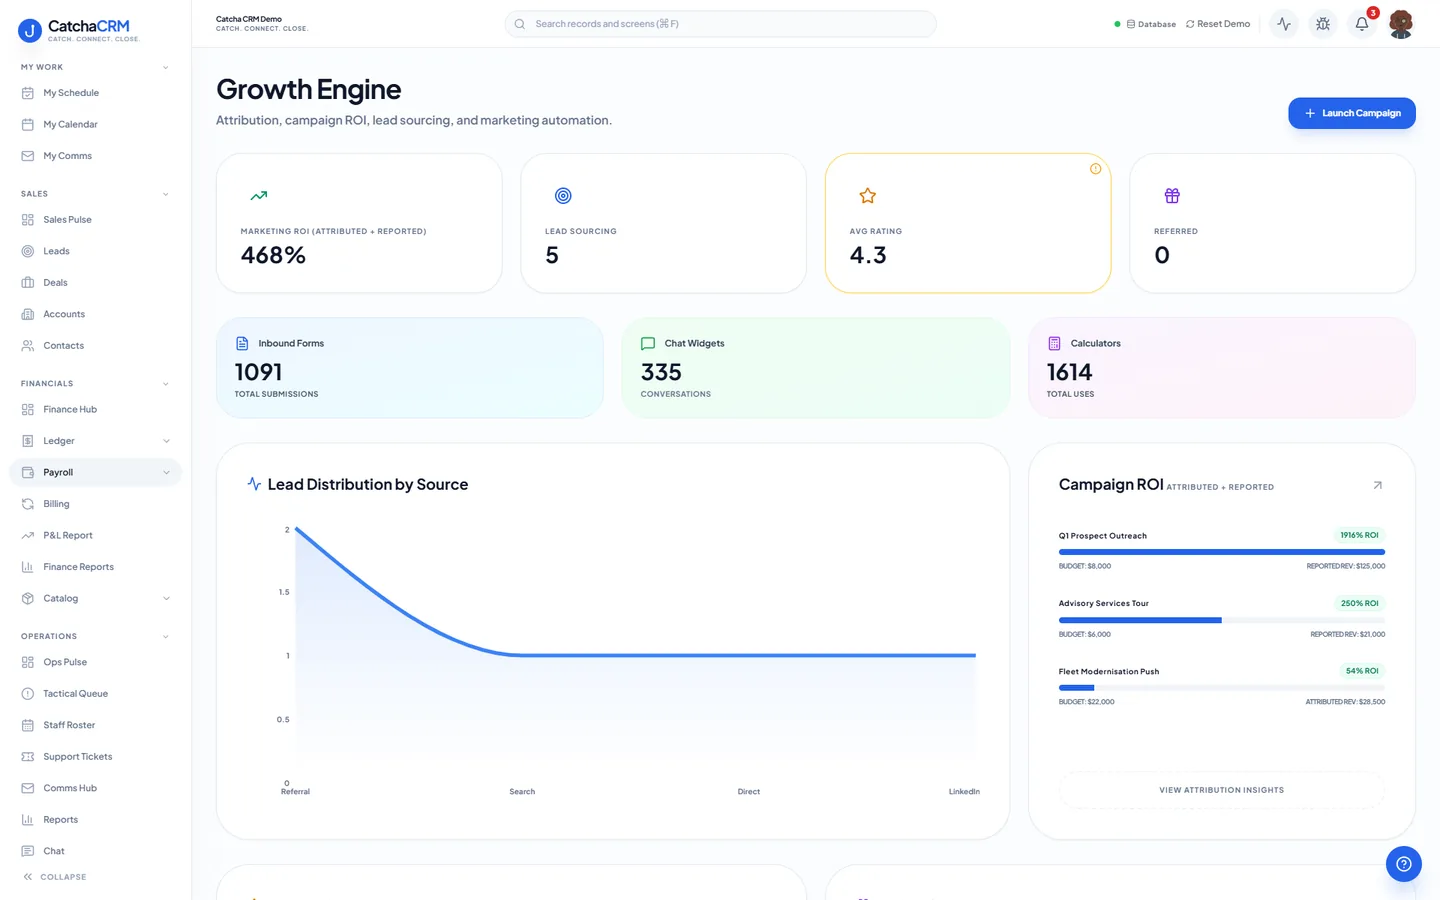Click the help question mark button
The image size is (1440, 900).
pyautogui.click(x=1404, y=864)
